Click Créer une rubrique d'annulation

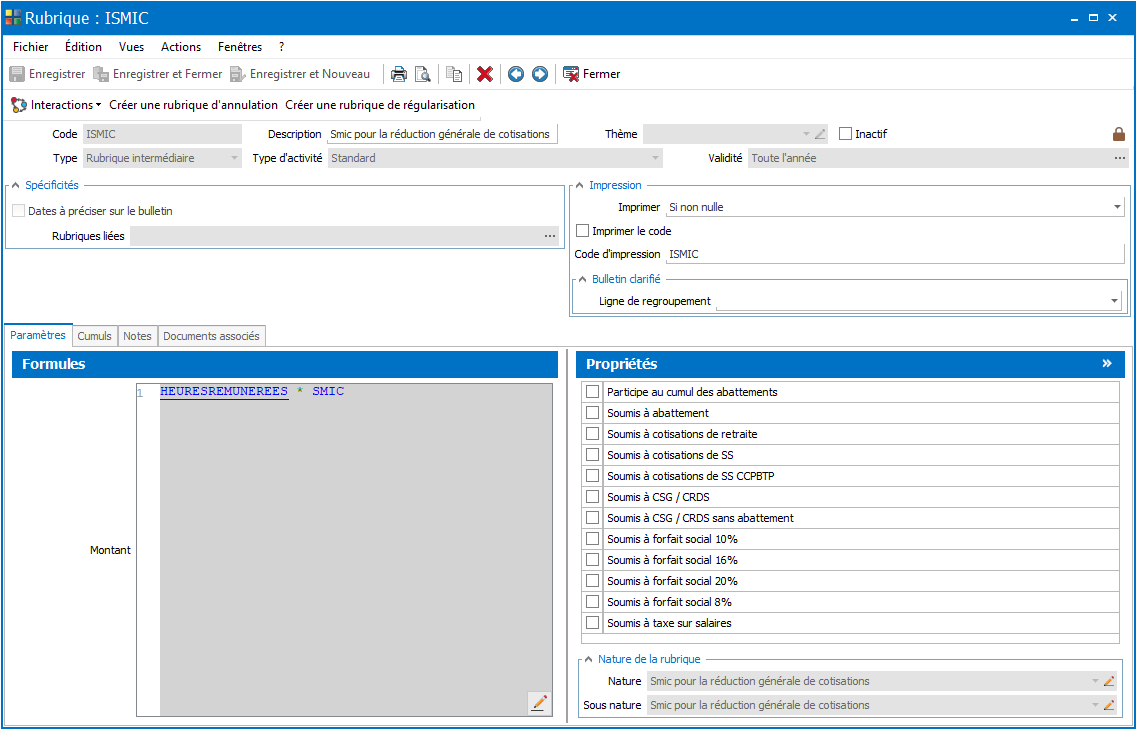[194, 105]
